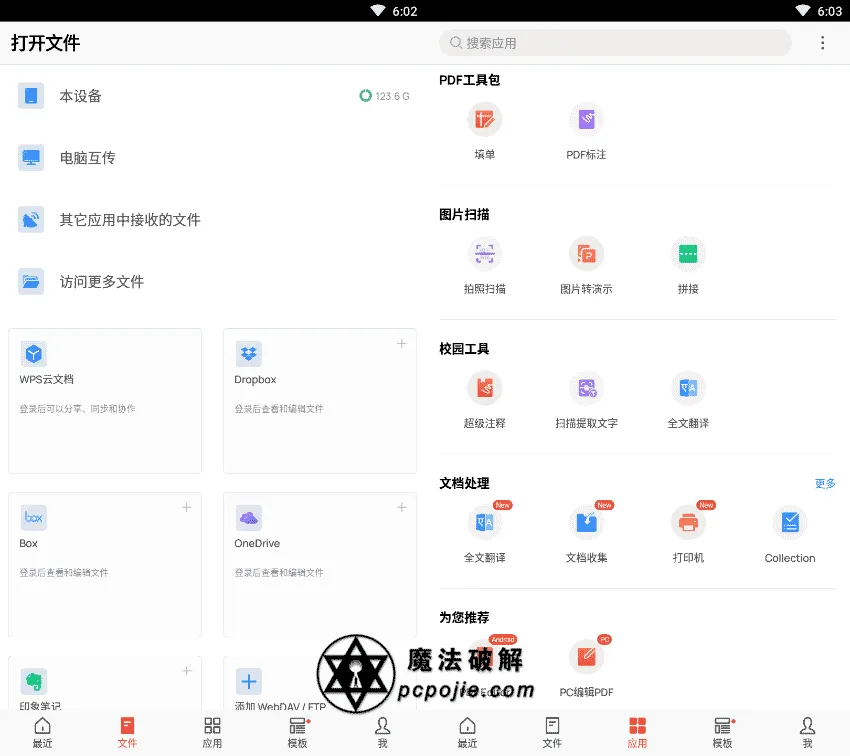
Task: Switch to 模板 tab in left screen
Action: pyautogui.click(x=298, y=733)
